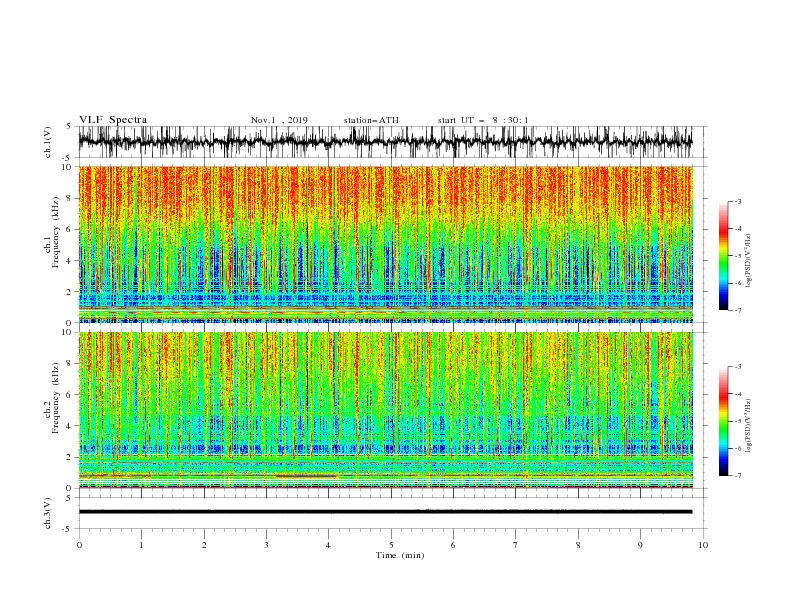Click the "ch.1(V)" waveform axis label
792x612 pixels.
click(x=48, y=142)
